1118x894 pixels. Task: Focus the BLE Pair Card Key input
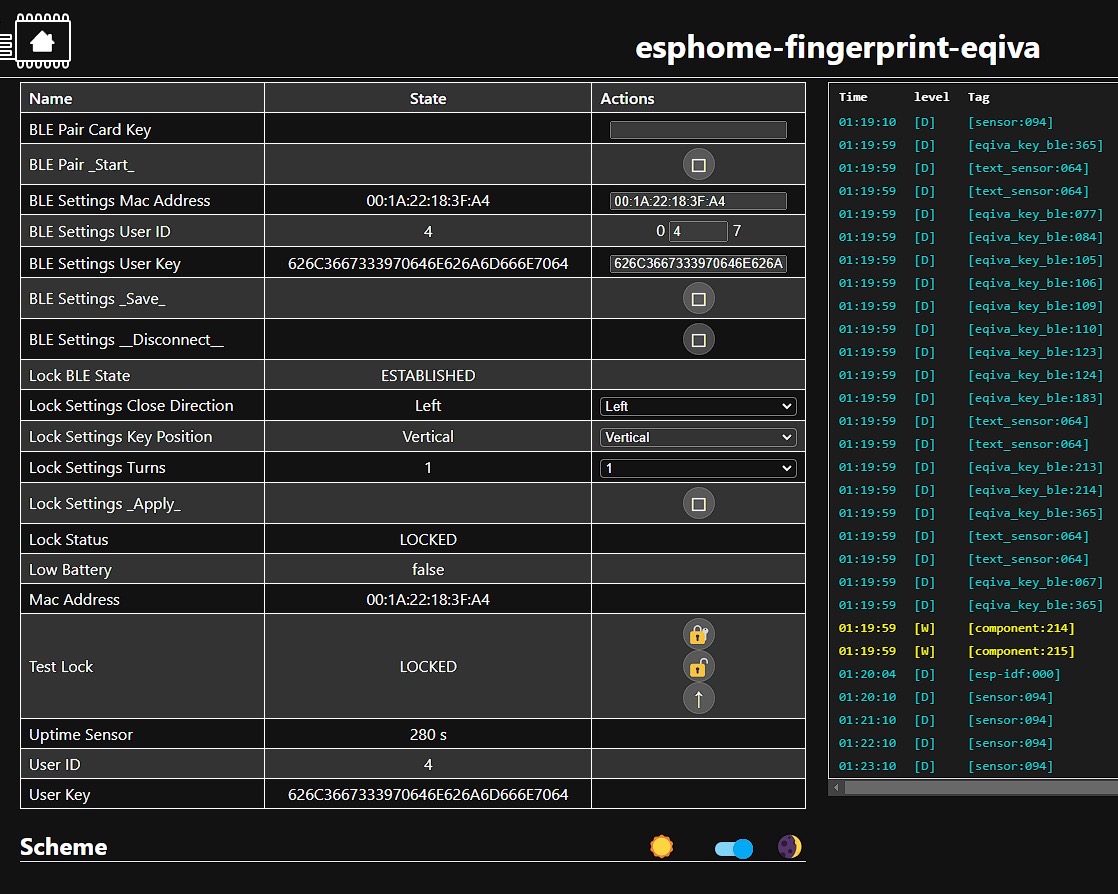698,129
